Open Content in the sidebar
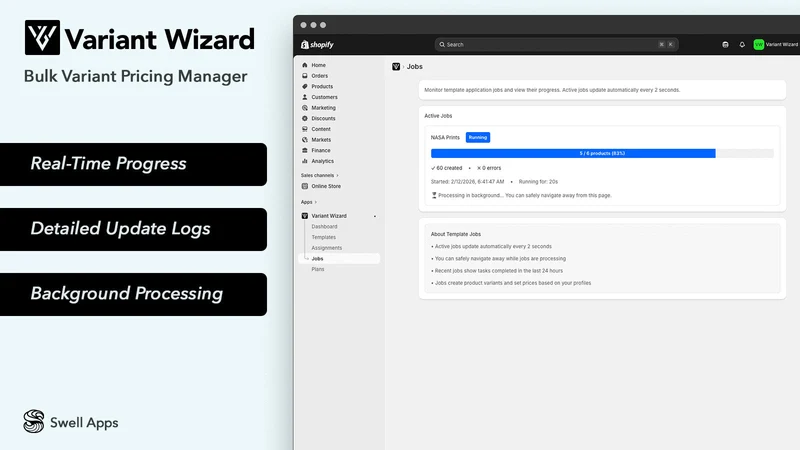 pos(321,129)
